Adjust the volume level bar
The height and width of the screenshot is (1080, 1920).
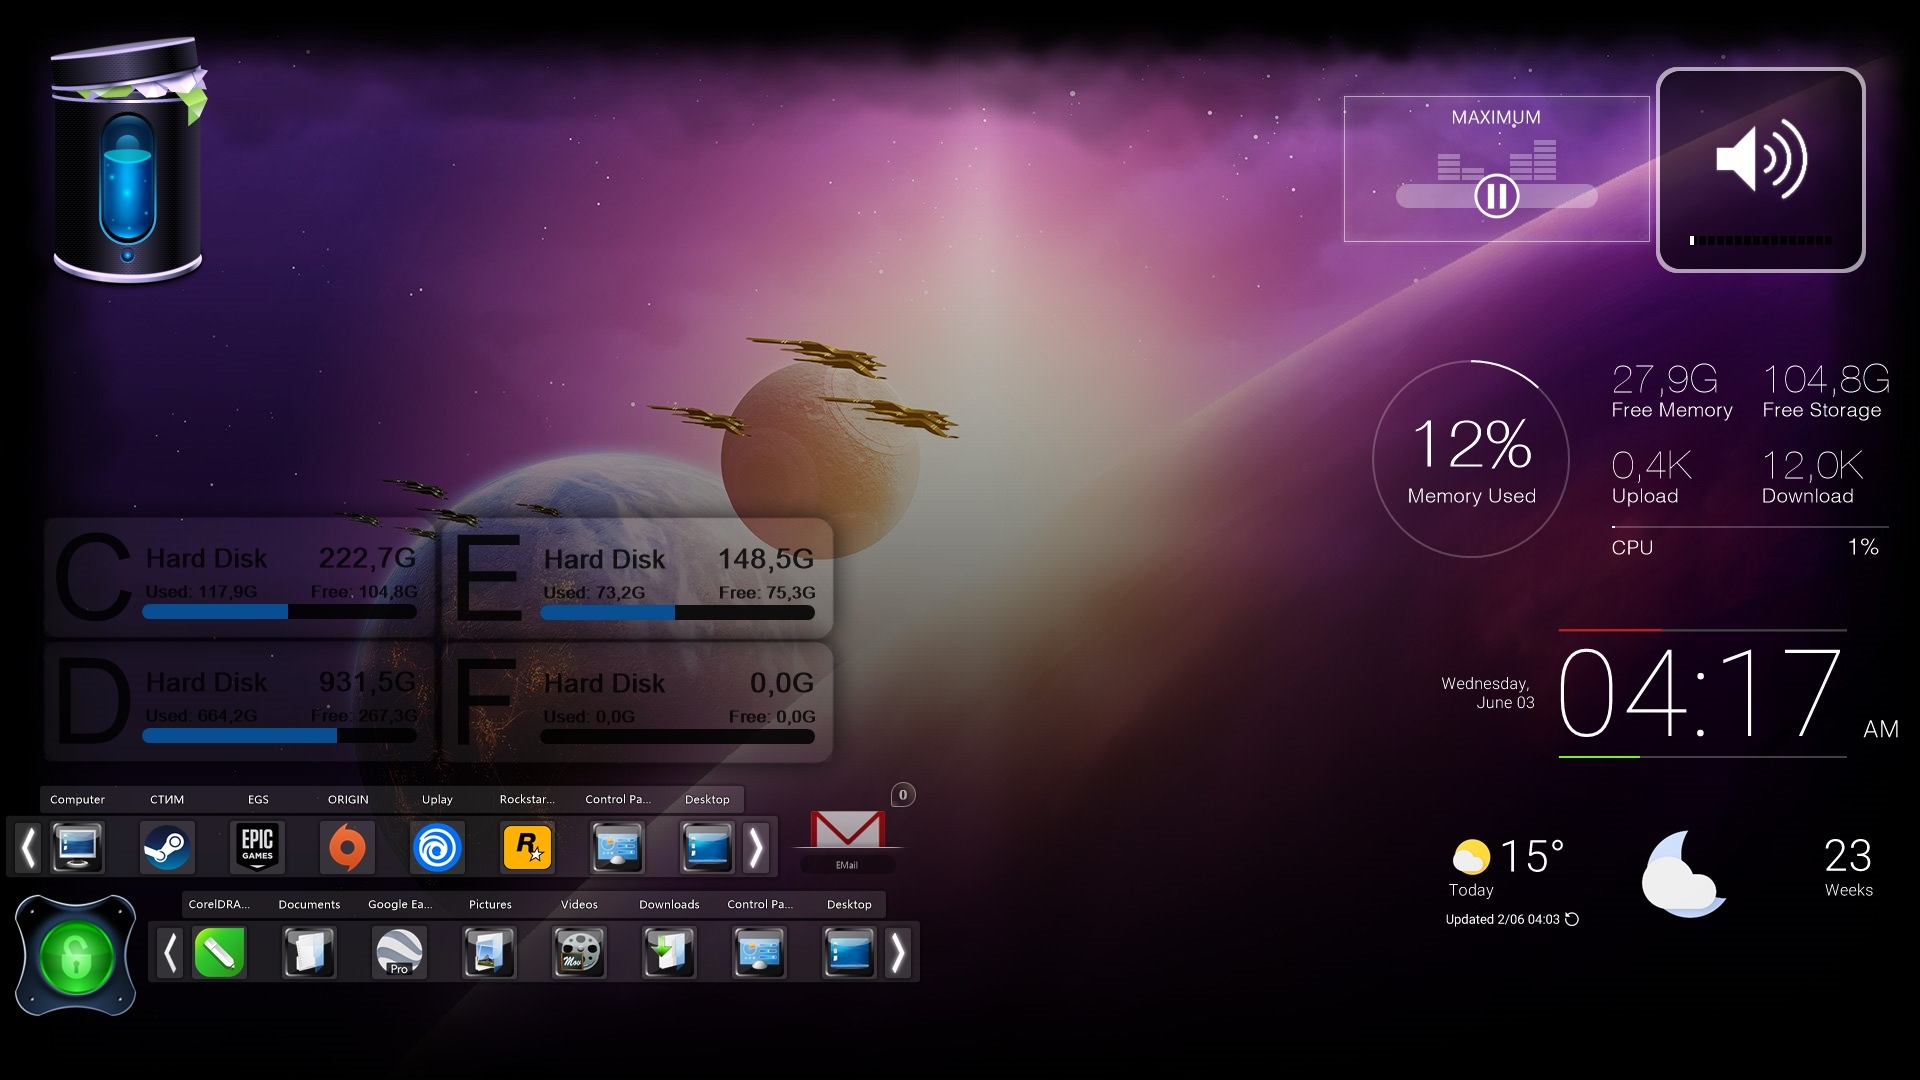point(1760,240)
